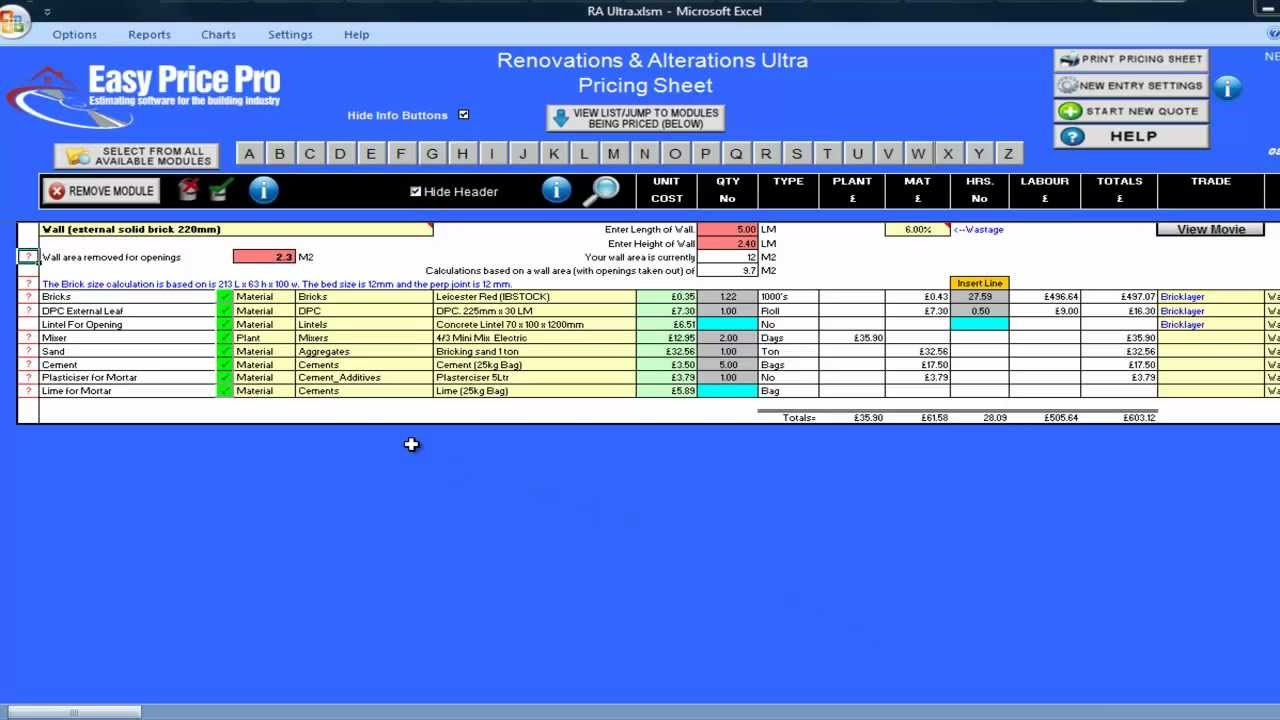Open the Help menu in the menu bar

[x=357, y=34]
